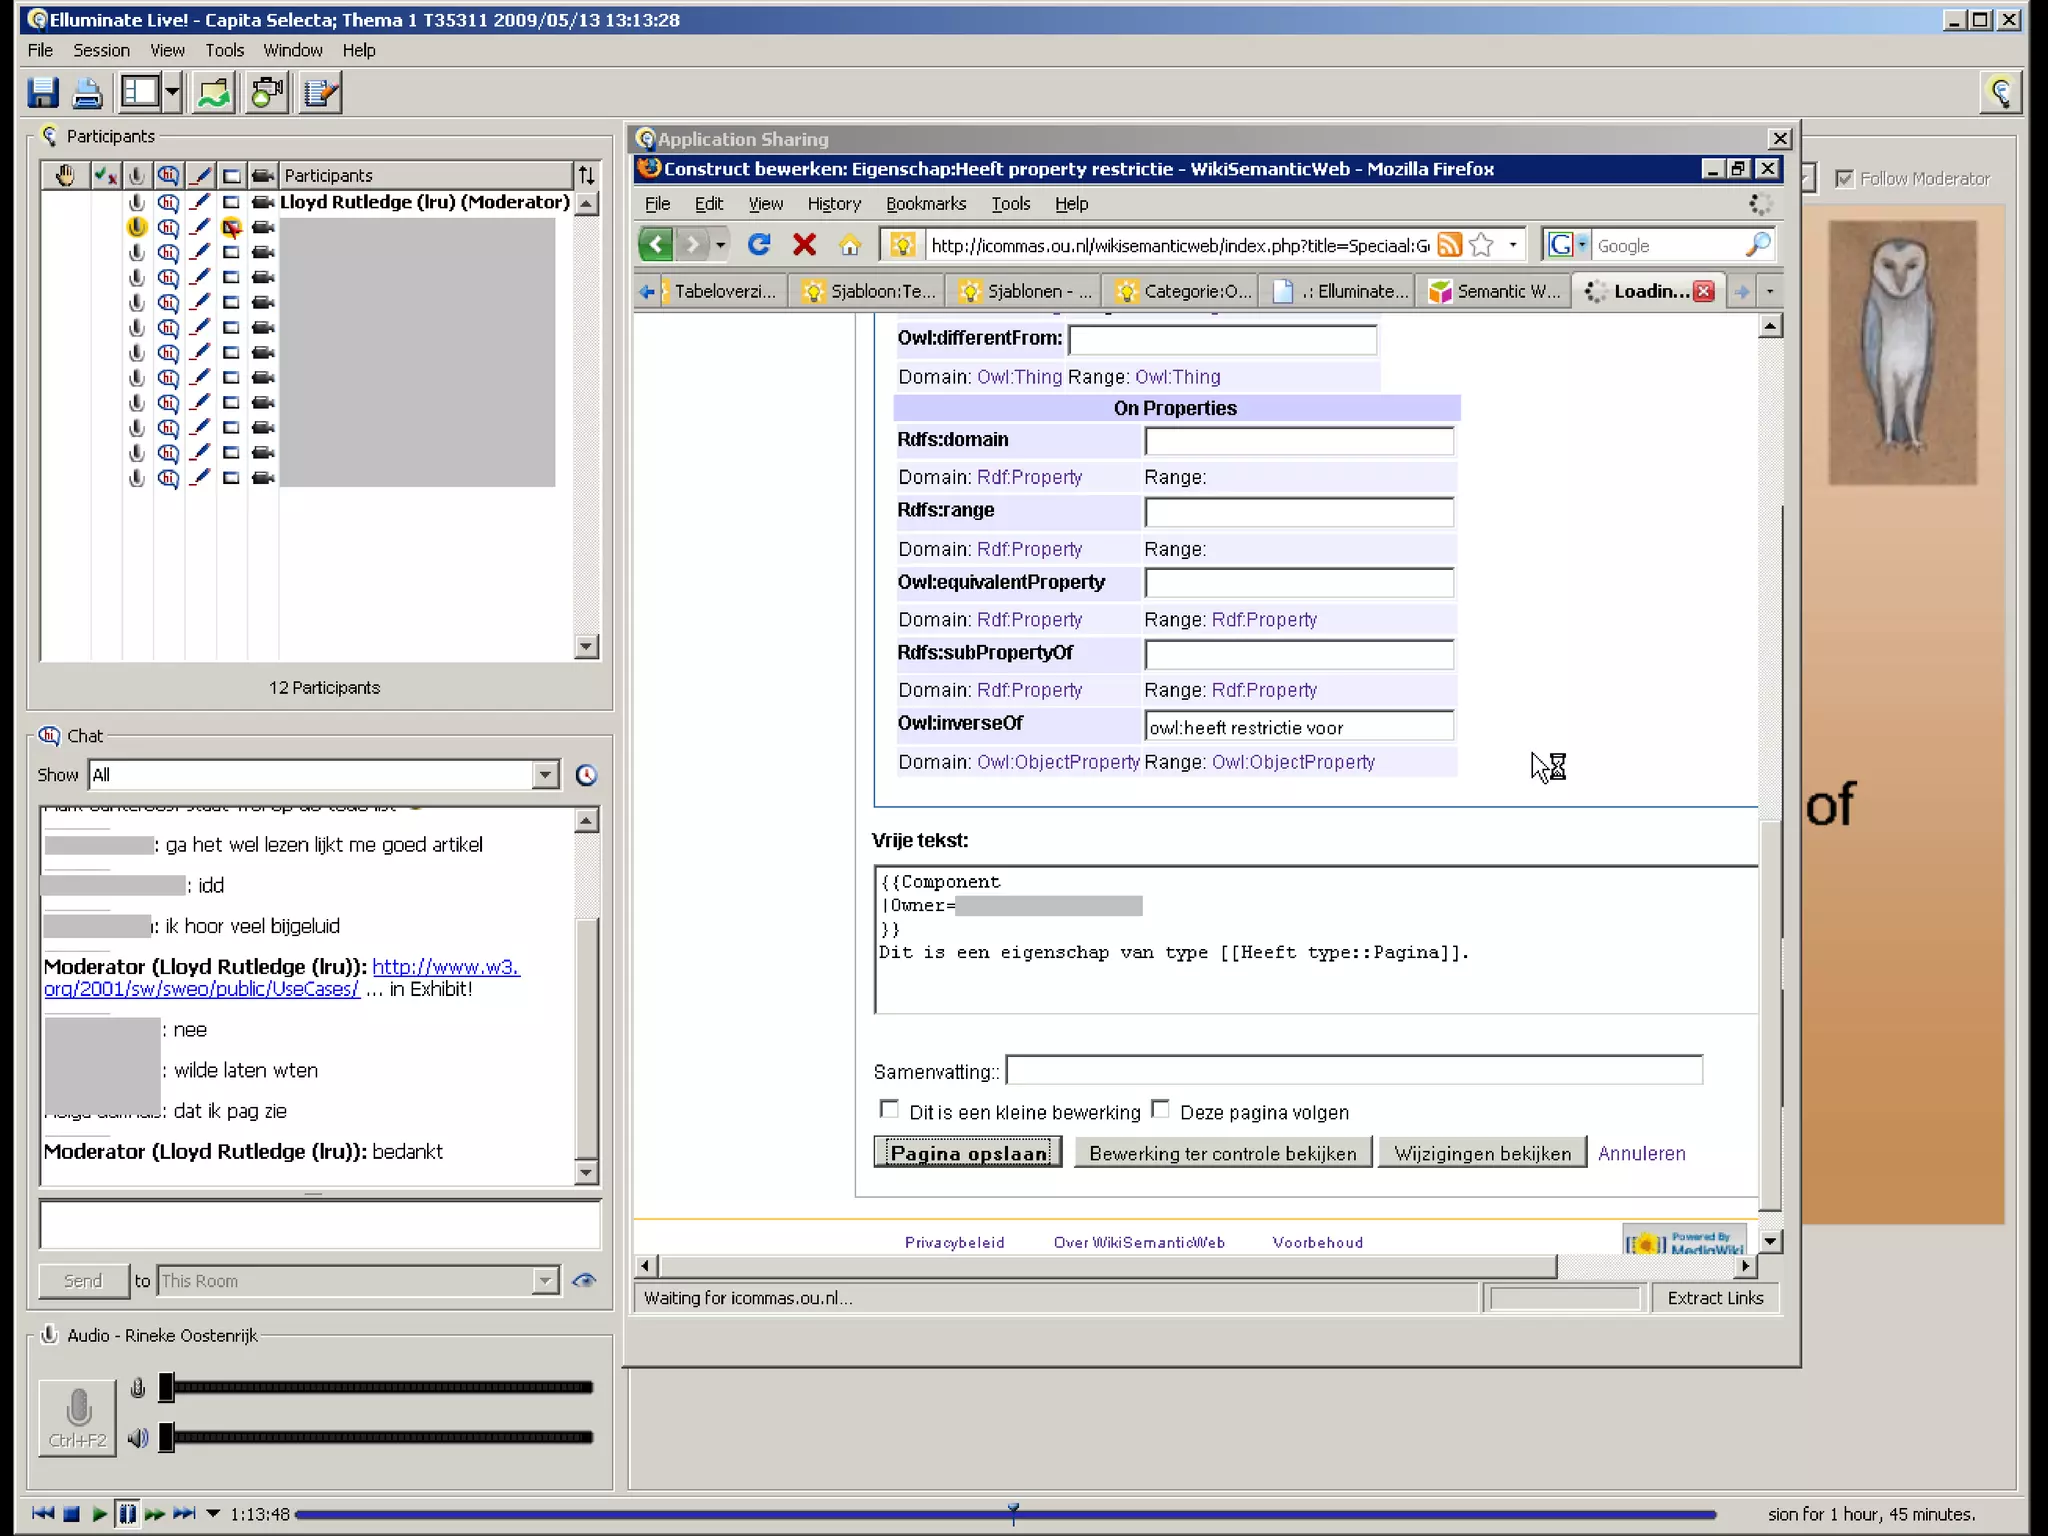Viewport: 2048px width, 1536px height.
Task: Toggle the Follow Moderator checkbox
Action: click(x=1844, y=179)
